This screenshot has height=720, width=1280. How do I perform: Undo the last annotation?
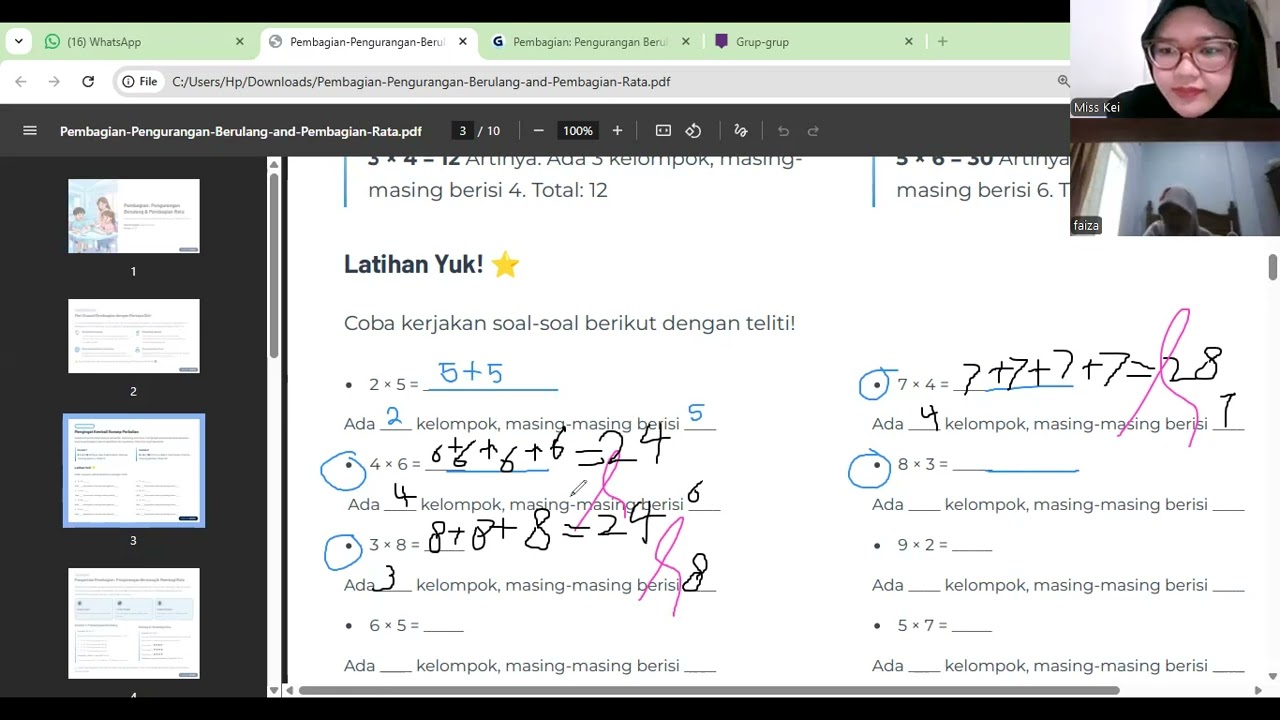(783, 131)
